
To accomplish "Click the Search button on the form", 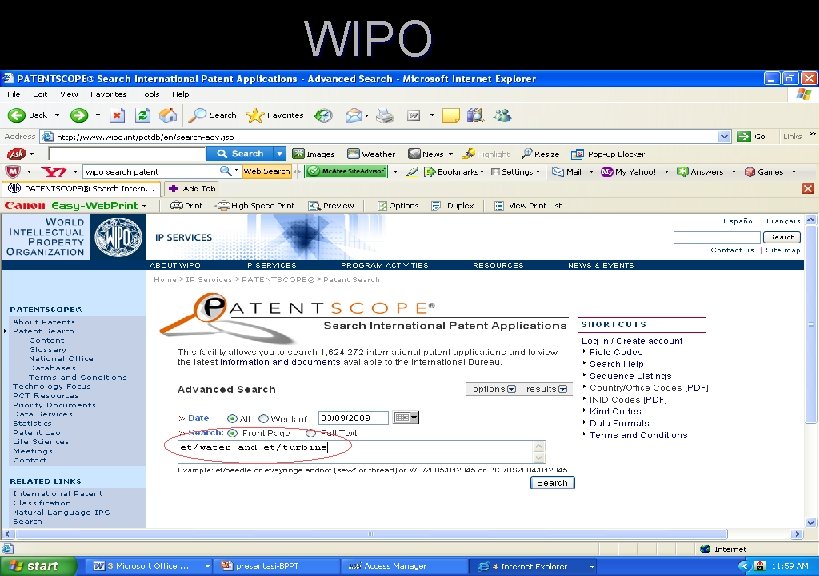I will click(x=551, y=481).
